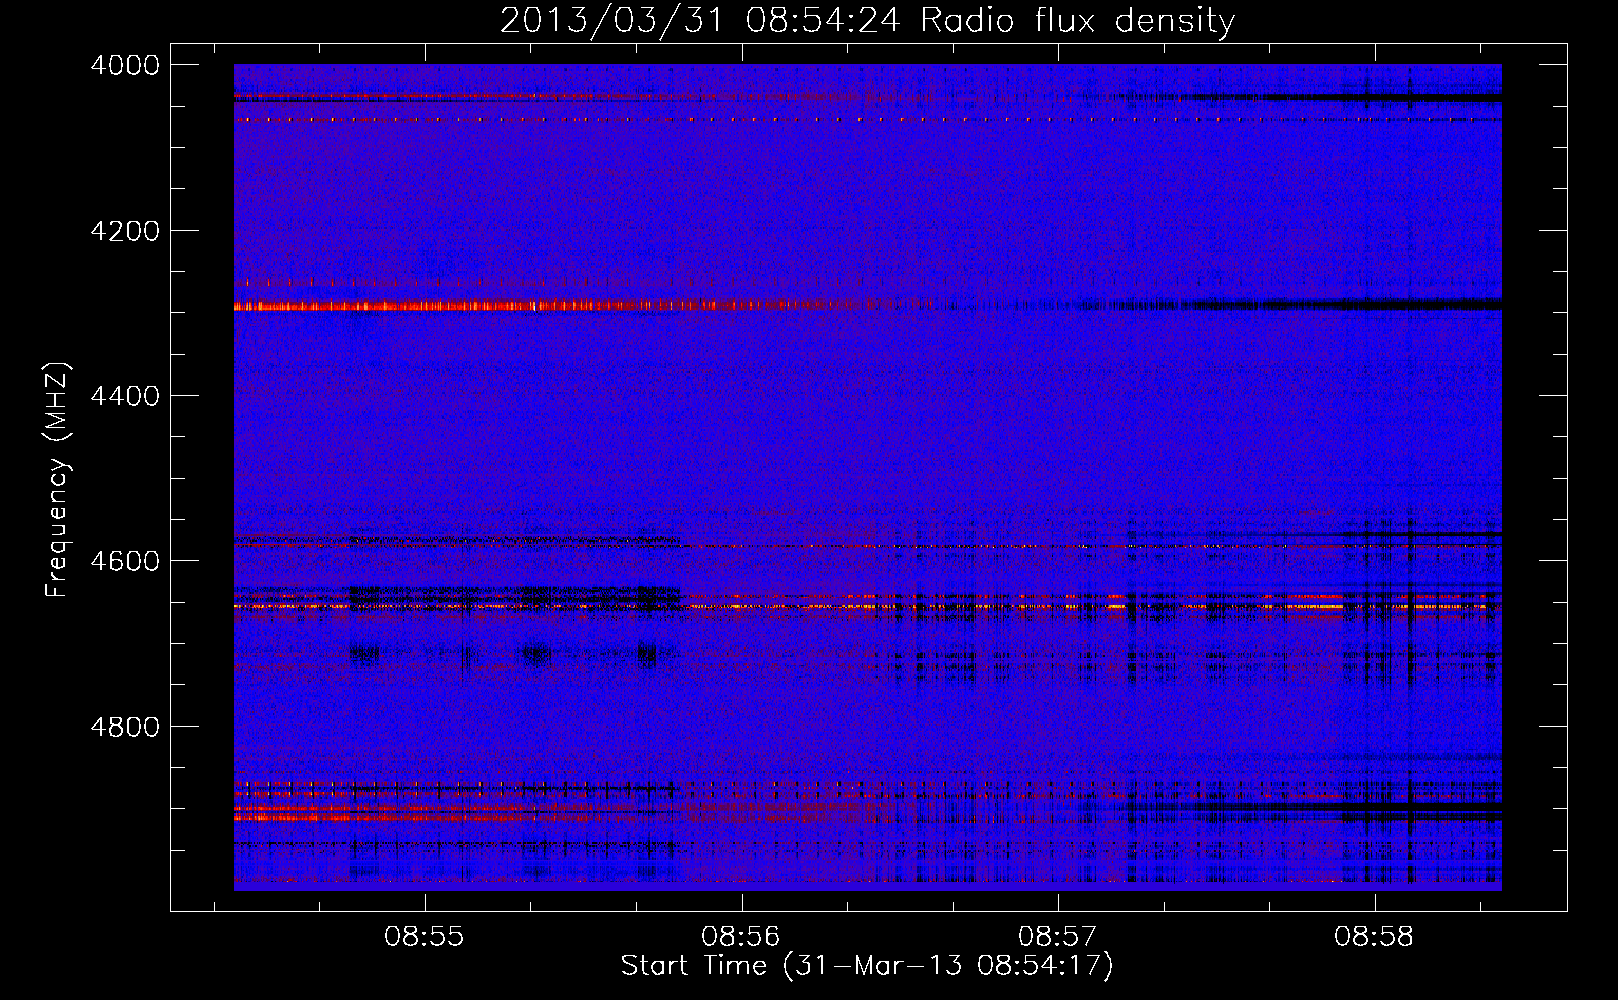Click the 08:56 time tick label

click(741, 937)
